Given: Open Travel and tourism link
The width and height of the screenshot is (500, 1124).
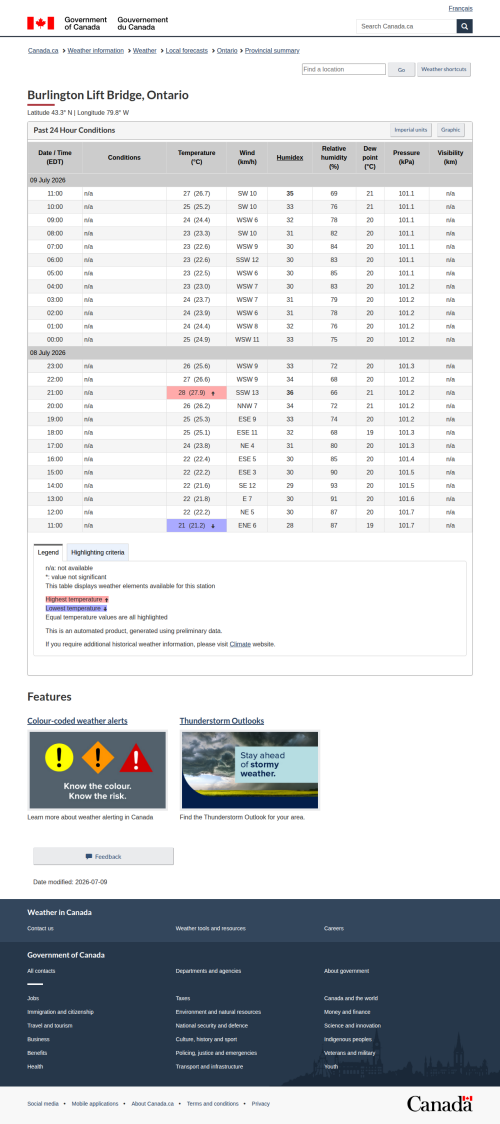Looking at the screenshot, I should 49,1026.
